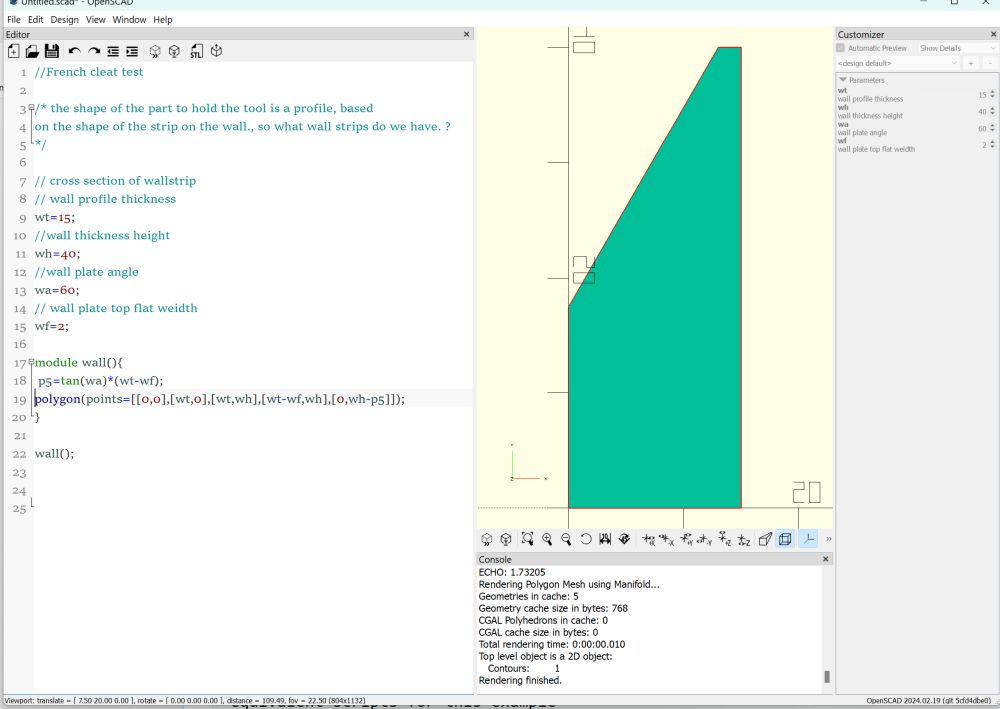1000x709 pixels.
Task: Save the file with the floppy disk icon
Action: point(51,51)
